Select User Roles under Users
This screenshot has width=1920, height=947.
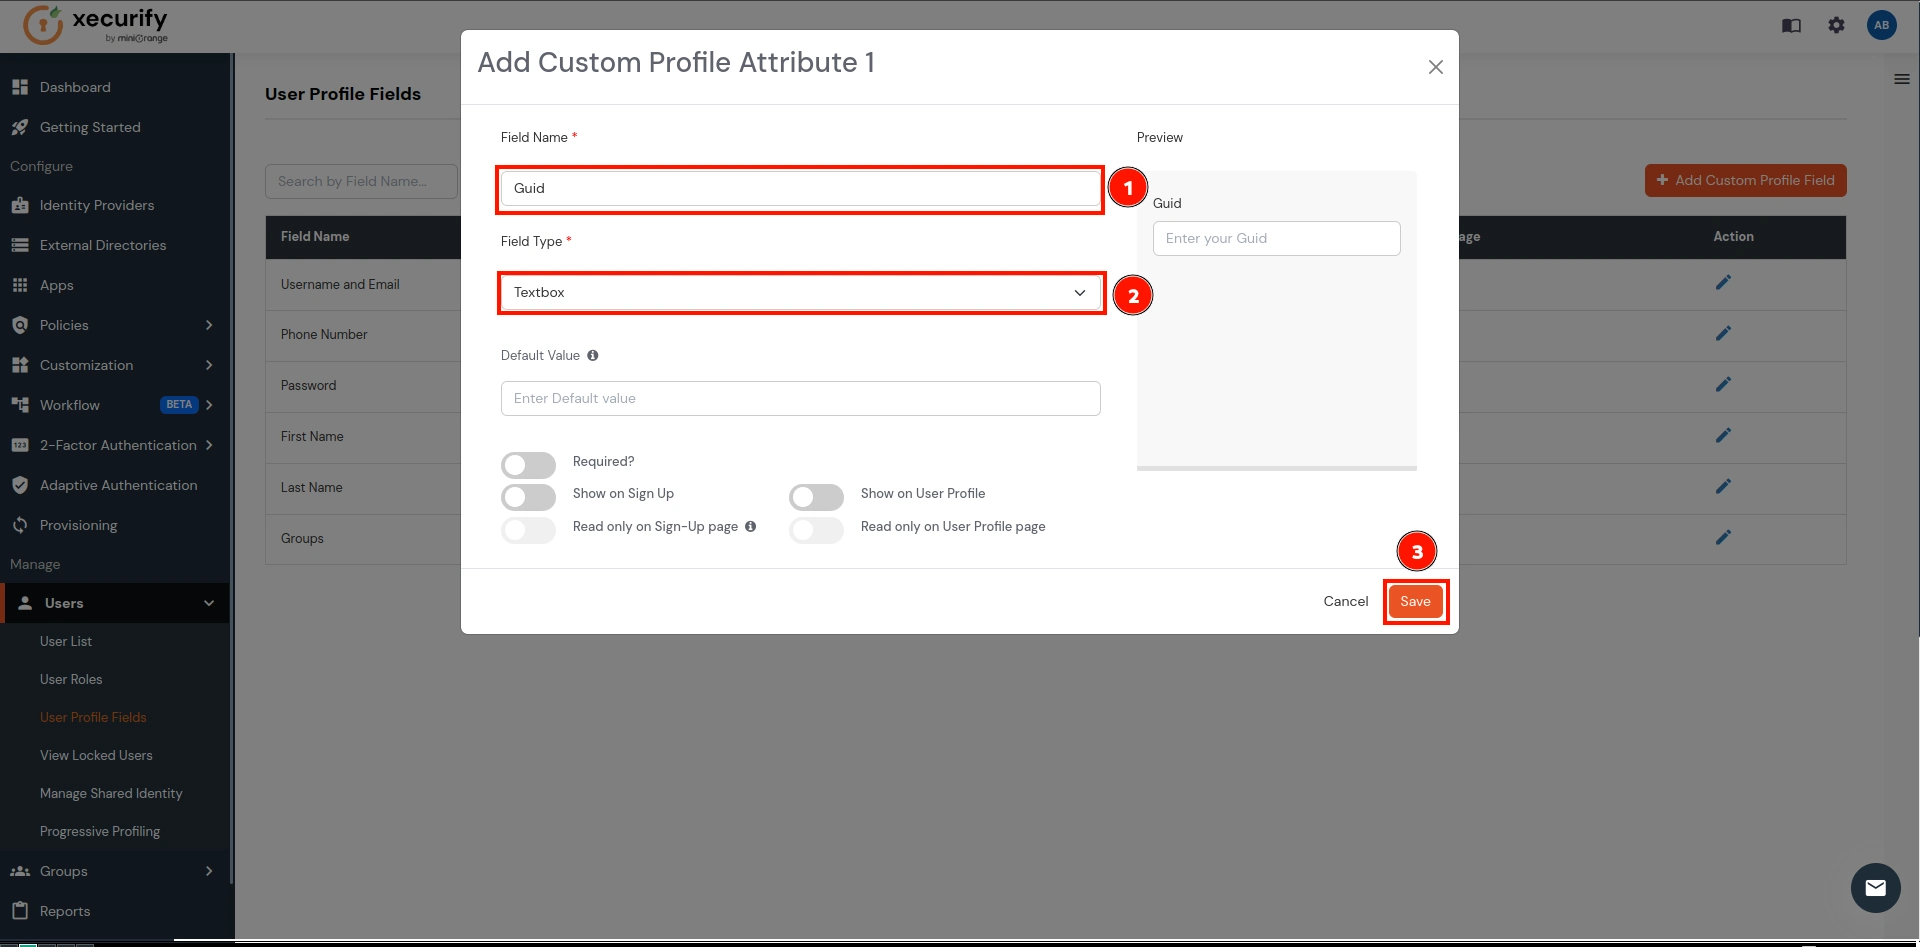(x=71, y=679)
